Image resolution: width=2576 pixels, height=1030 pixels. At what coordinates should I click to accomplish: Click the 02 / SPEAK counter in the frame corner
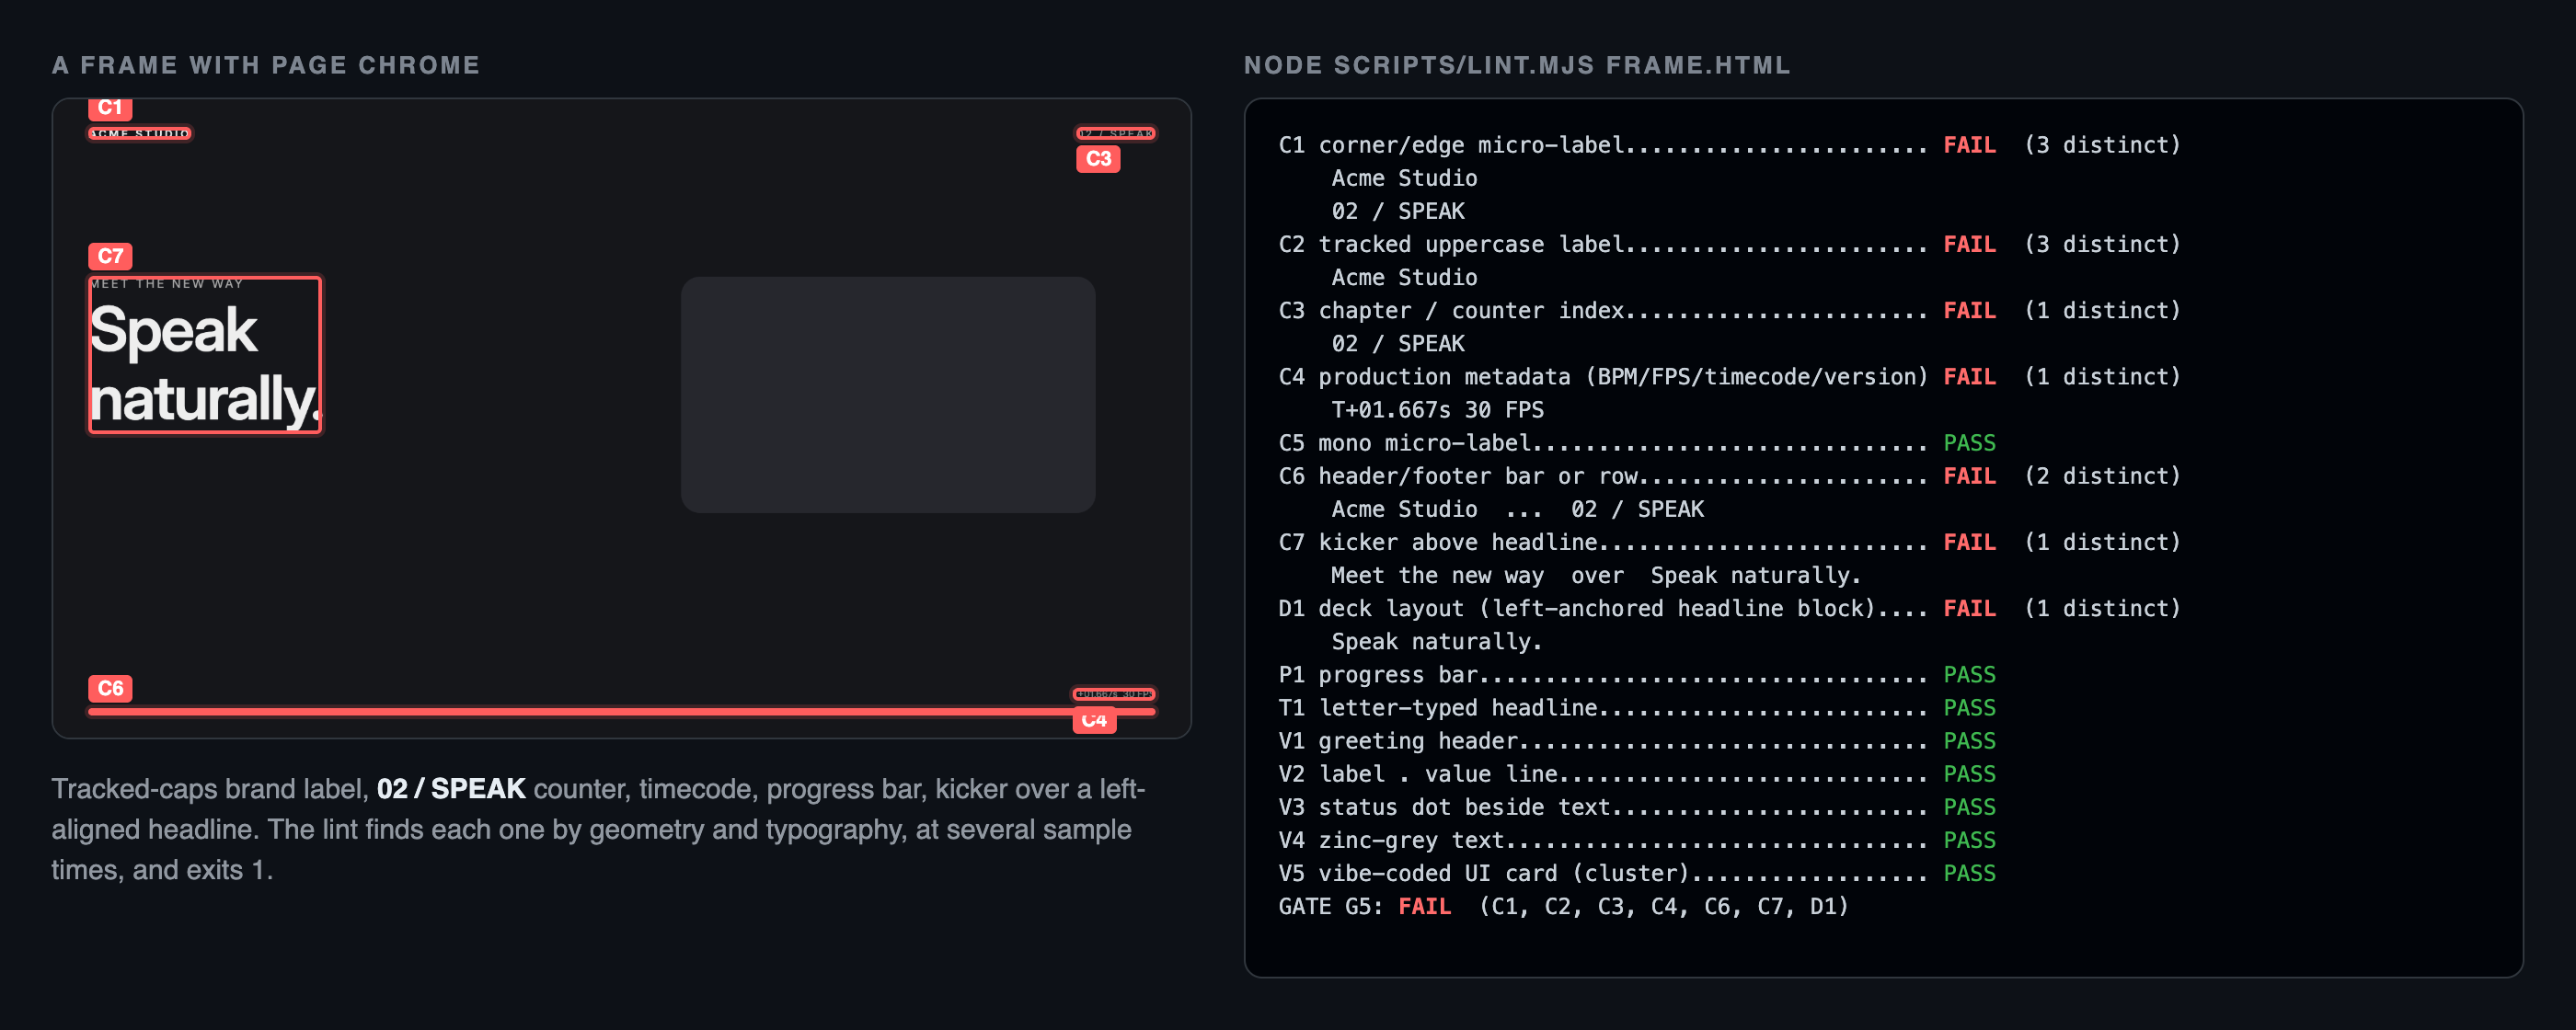point(1116,133)
